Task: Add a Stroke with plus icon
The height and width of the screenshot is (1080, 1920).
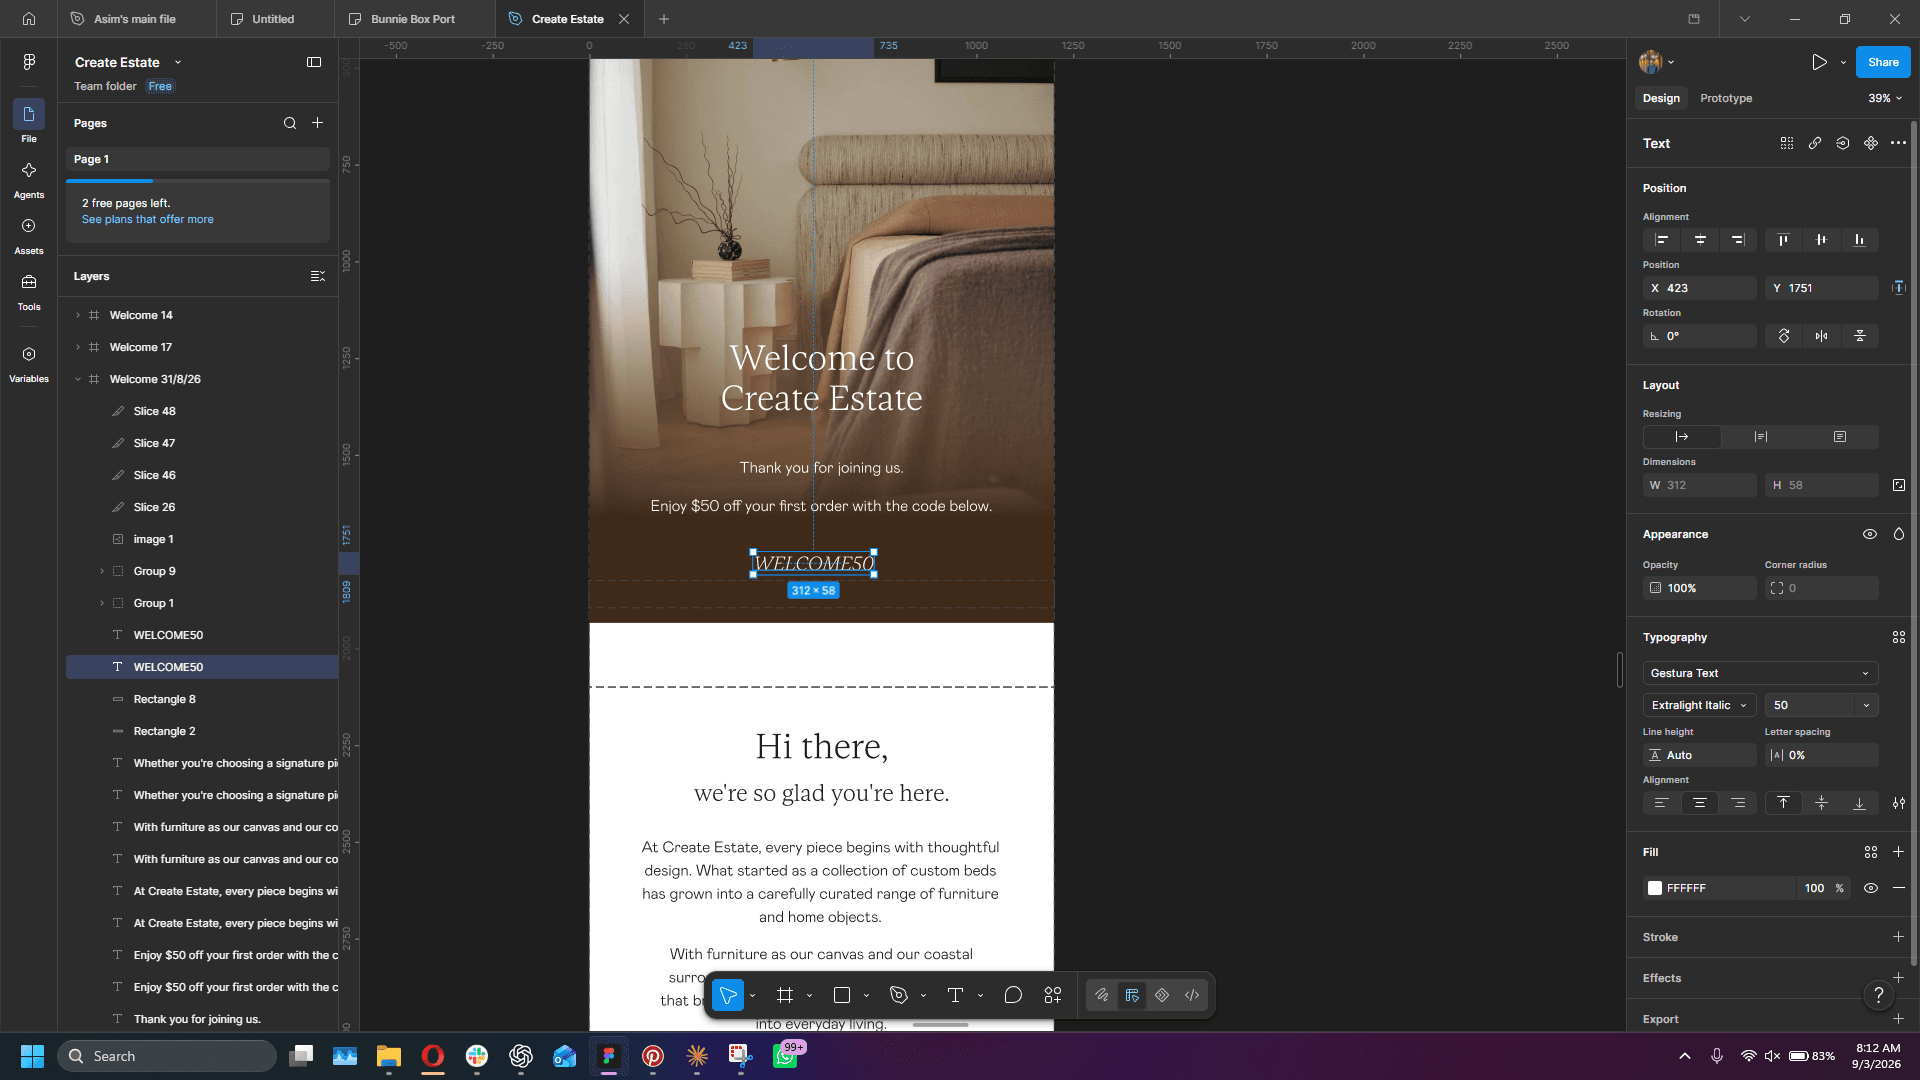Action: pyautogui.click(x=1898, y=937)
